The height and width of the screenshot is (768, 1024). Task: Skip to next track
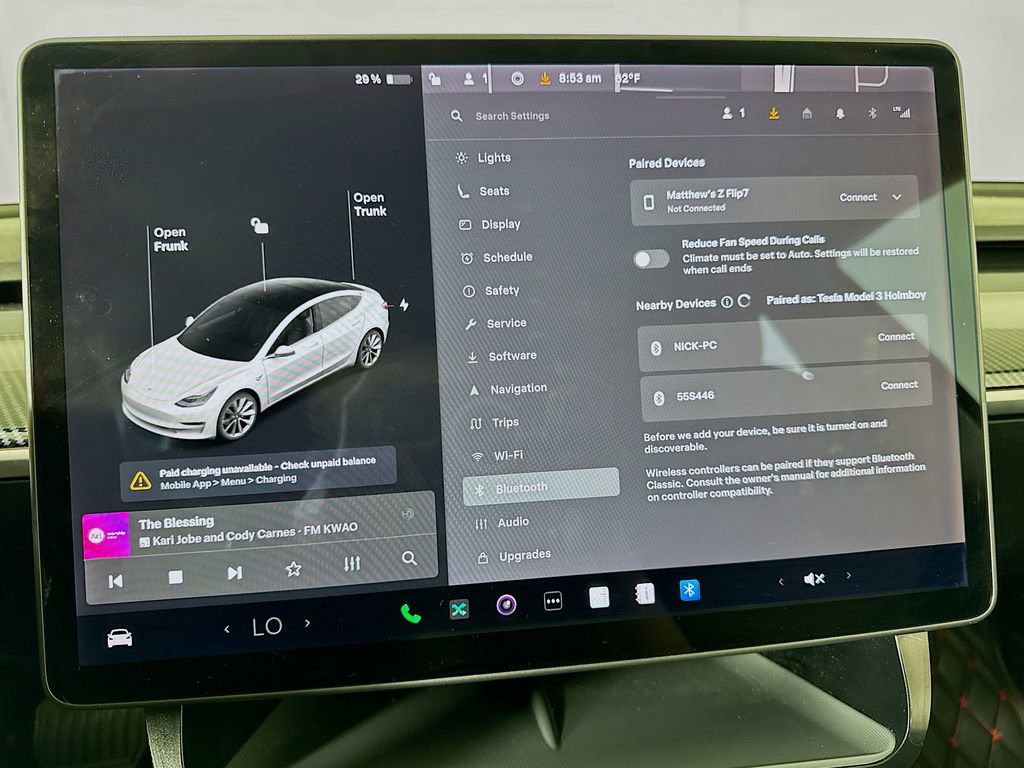pyautogui.click(x=234, y=573)
